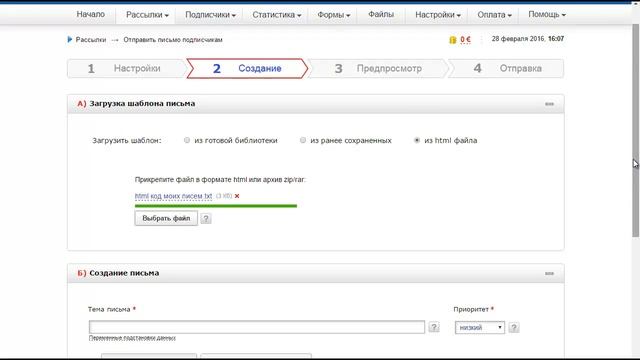
Task: Collapse the Загрузка шаблона письма section
Action: (549, 104)
